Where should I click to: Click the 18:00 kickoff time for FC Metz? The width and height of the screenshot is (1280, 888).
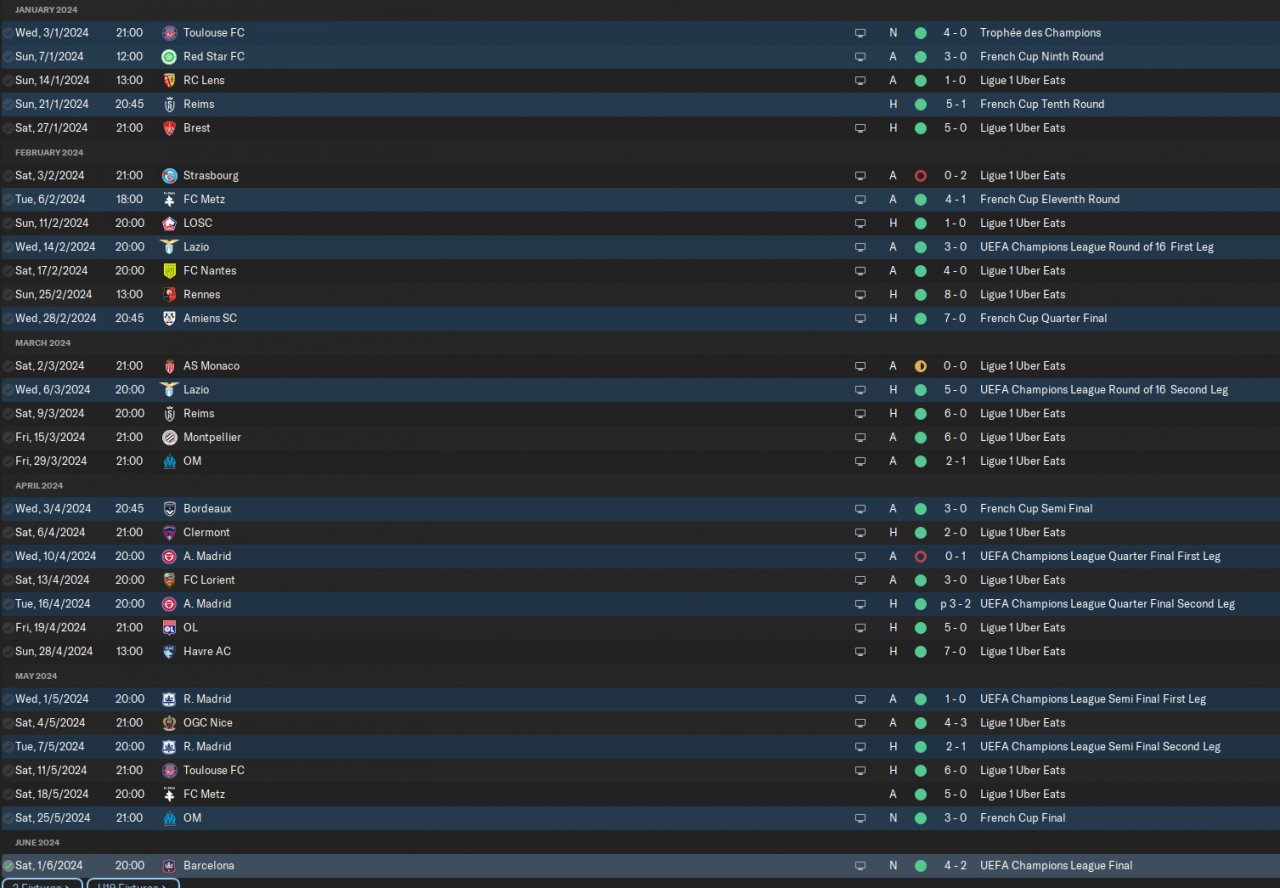tap(130, 200)
